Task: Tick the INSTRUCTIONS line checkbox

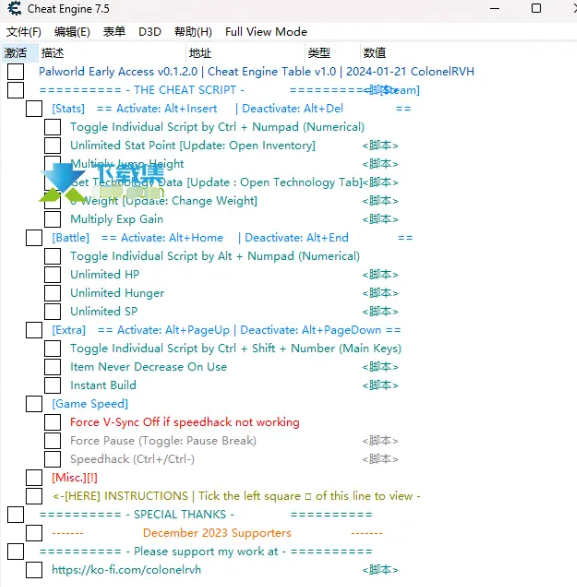Action: coord(34,496)
